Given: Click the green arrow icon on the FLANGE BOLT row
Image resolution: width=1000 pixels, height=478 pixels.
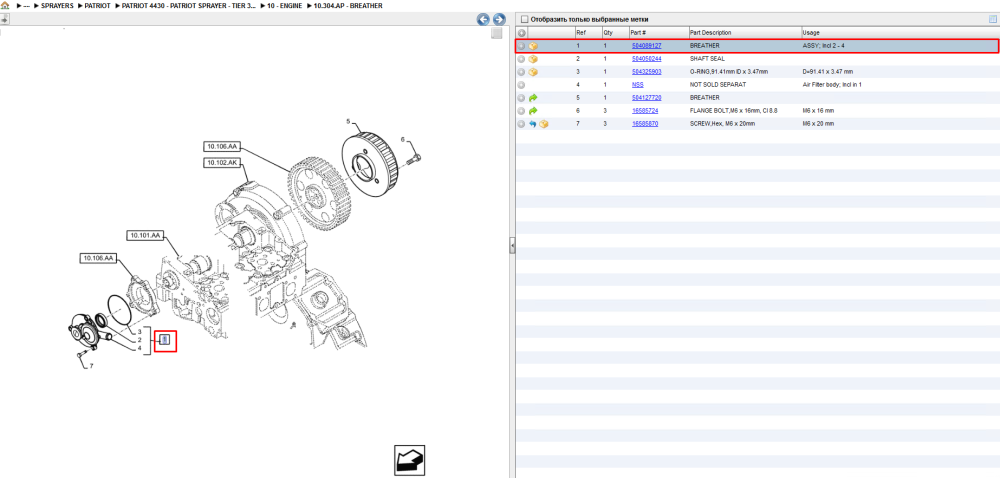Looking at the screenshot, I should (x=534, y=110).
